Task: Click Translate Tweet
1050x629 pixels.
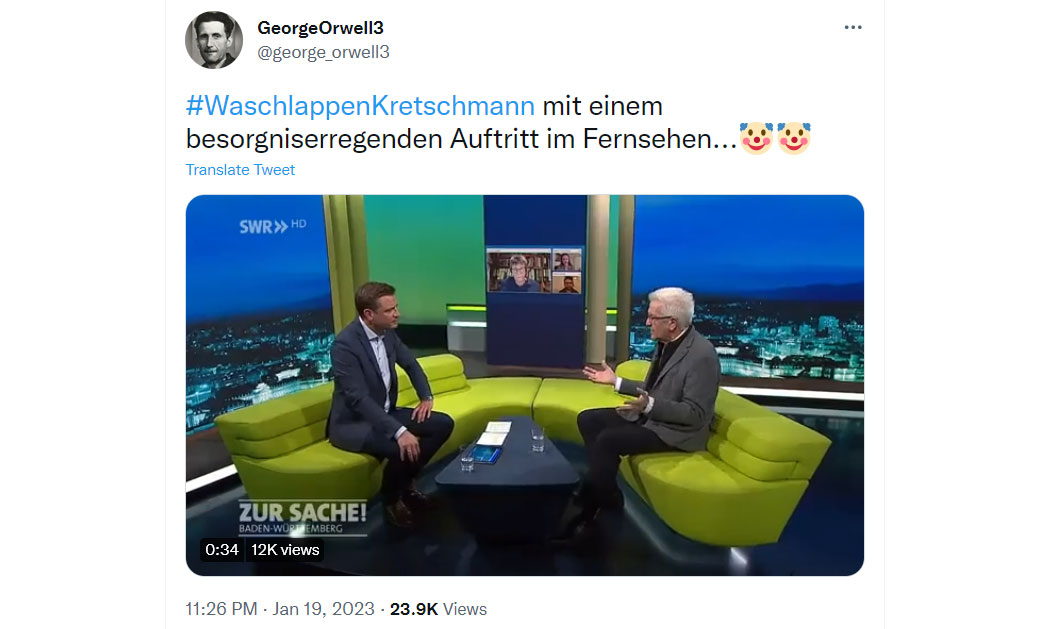Action: pos(240,170)
